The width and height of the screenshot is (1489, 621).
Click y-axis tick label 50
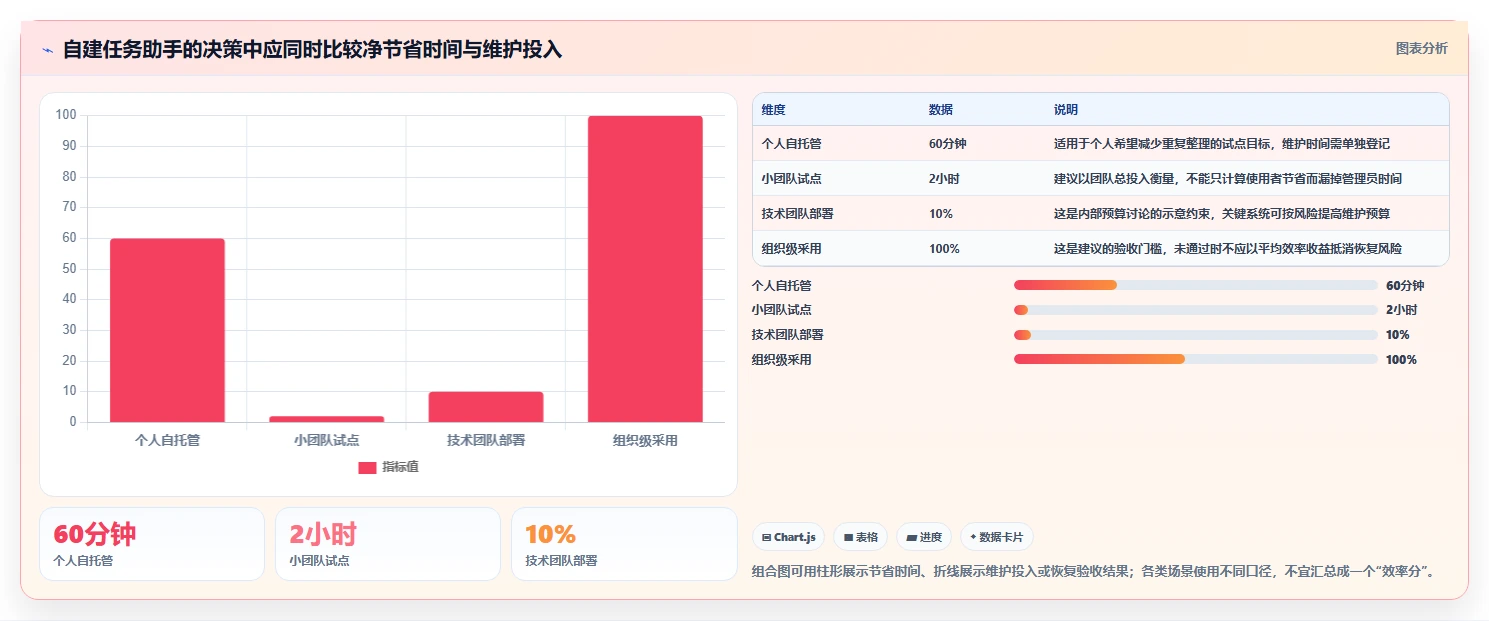point(69,269)
